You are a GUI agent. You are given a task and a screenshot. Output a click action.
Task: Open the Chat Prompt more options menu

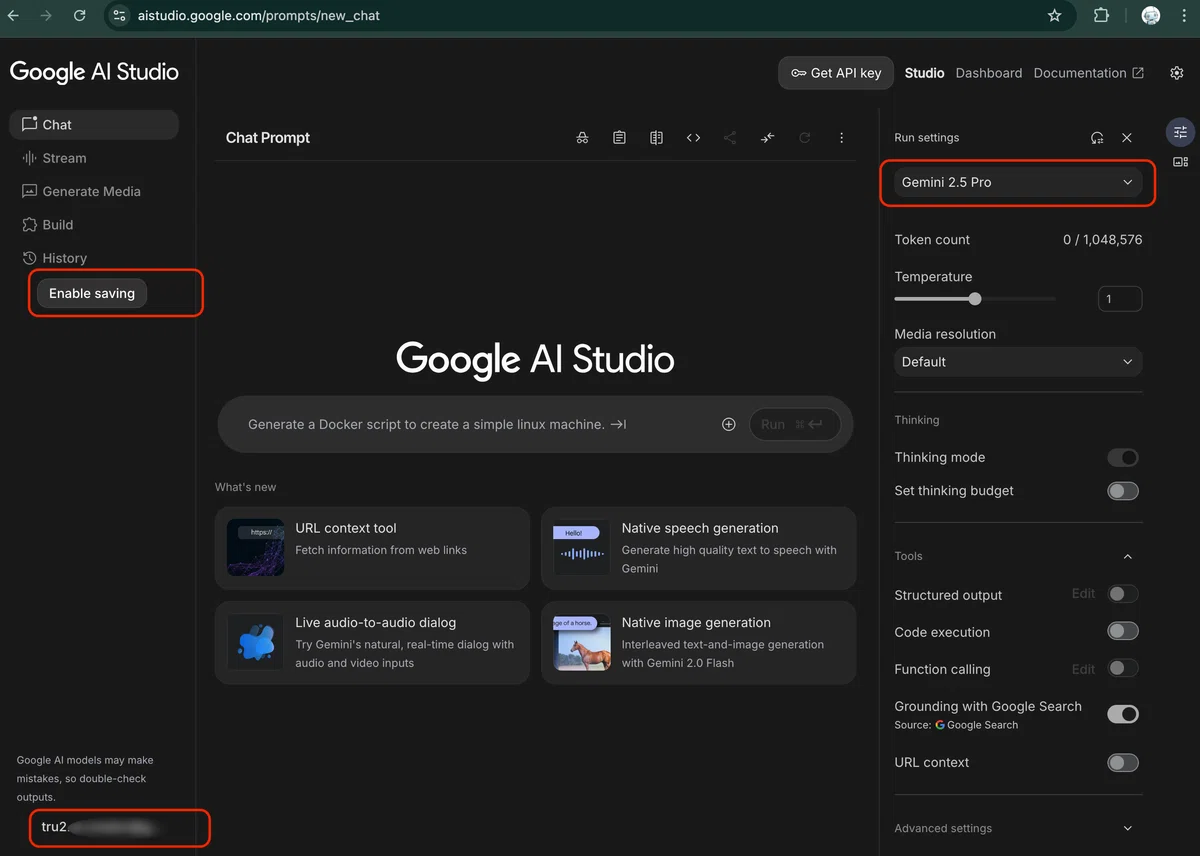pyautogui.click(x=841, y=138)
